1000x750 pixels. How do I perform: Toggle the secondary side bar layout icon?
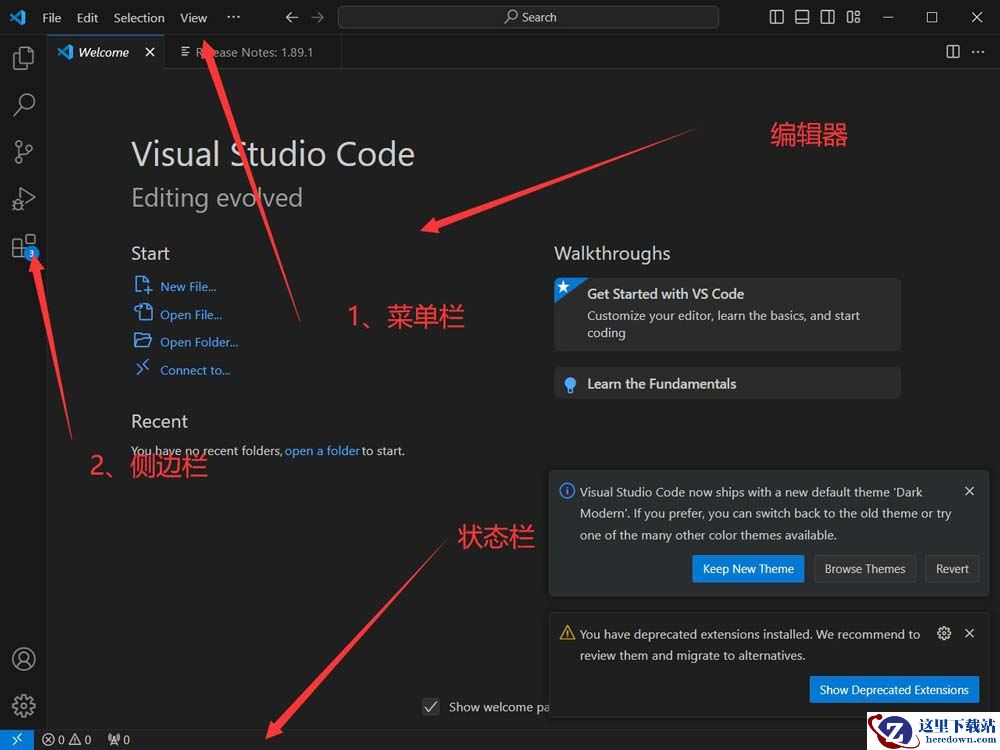coord(827,17)
